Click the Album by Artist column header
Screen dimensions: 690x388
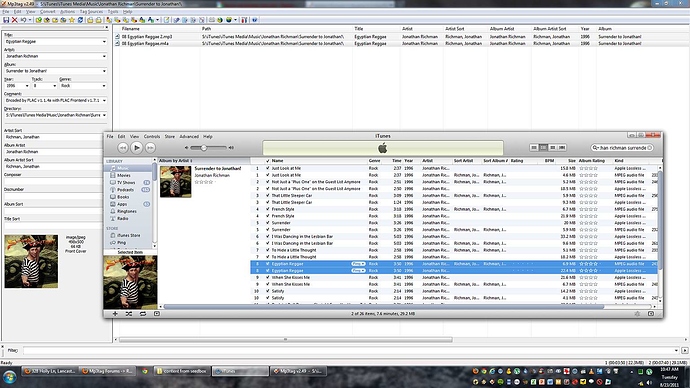(x=204, y=161)
